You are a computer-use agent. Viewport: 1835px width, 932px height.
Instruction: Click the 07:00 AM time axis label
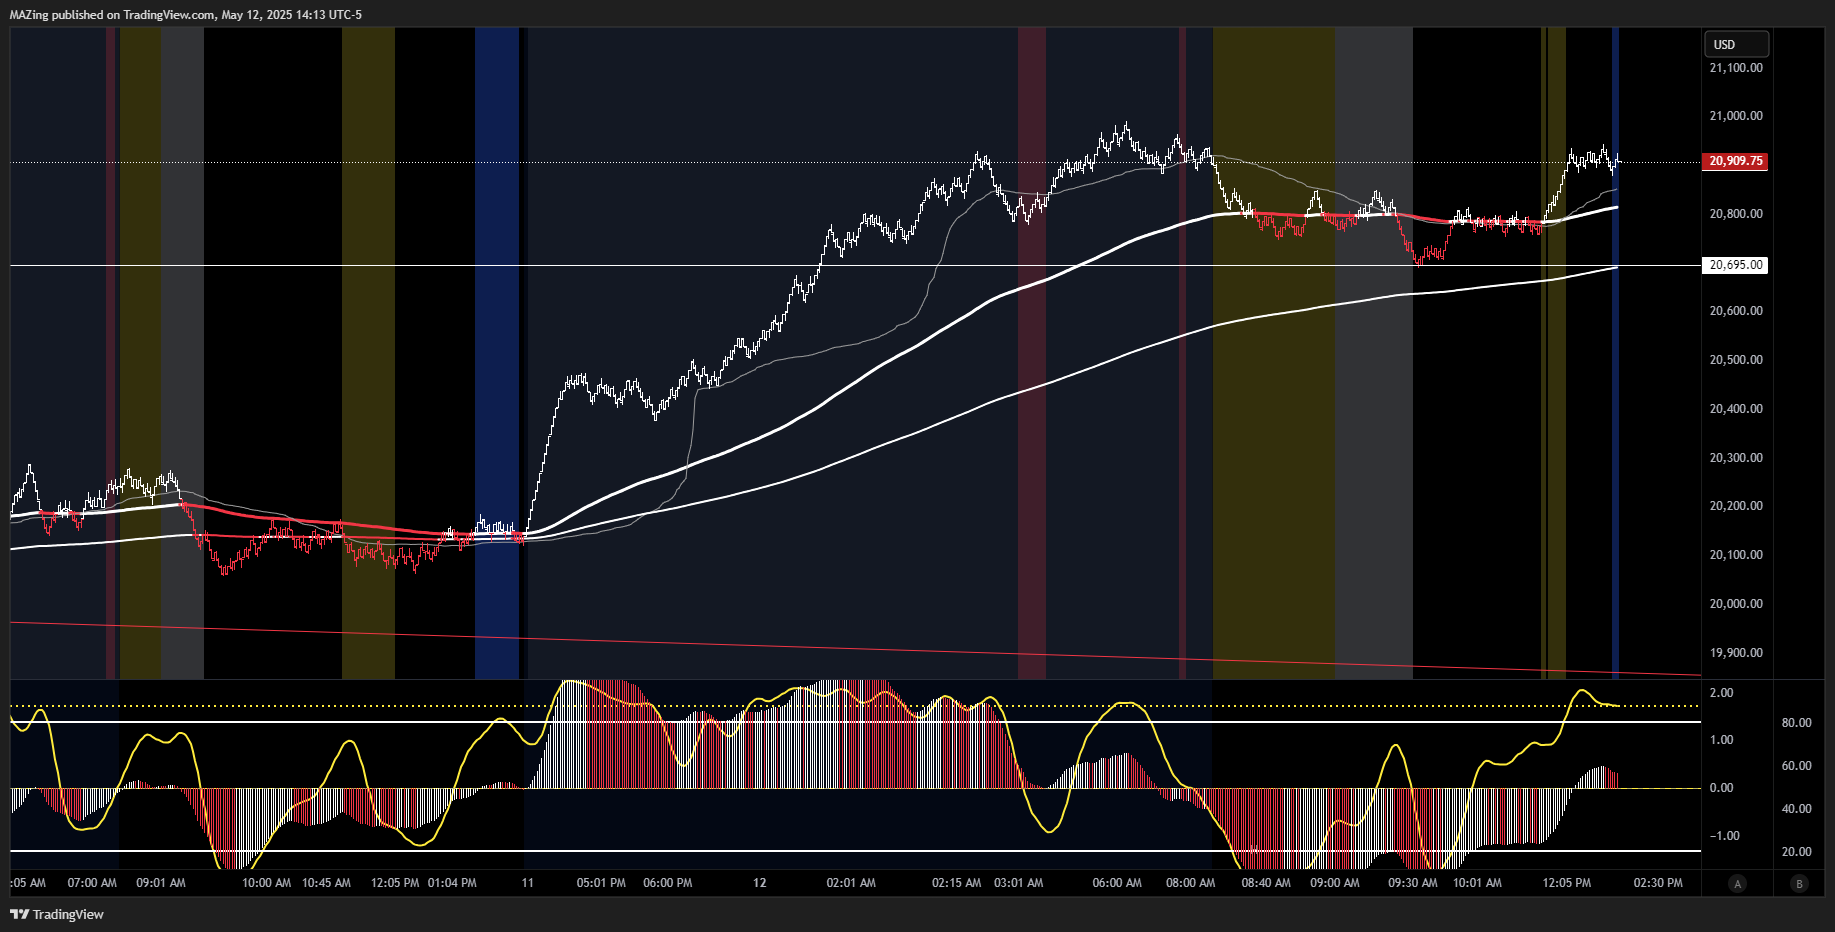[x=92, y=883]
